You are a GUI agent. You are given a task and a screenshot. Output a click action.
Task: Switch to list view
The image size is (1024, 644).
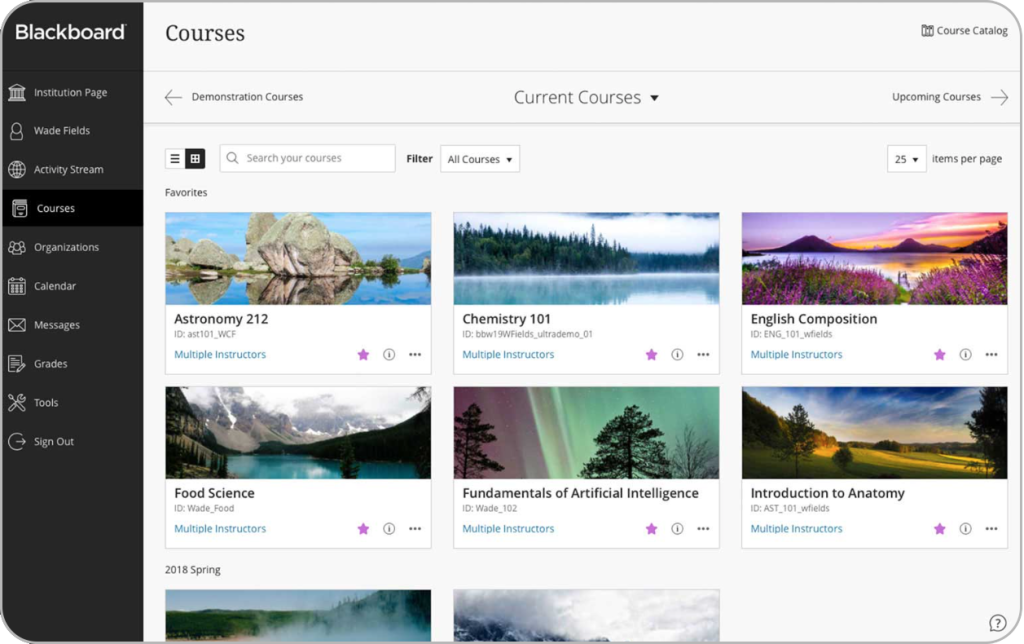coord(175,159)
